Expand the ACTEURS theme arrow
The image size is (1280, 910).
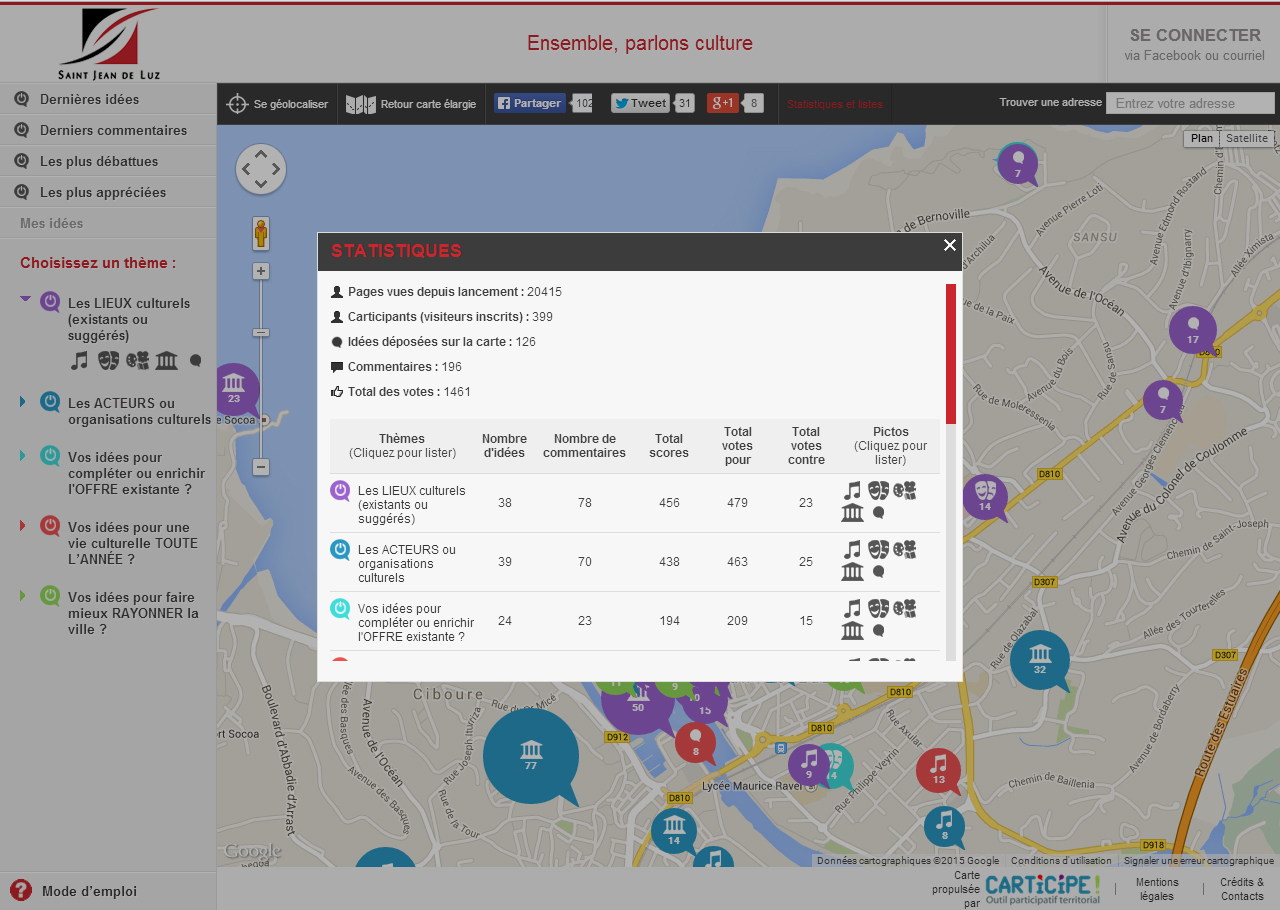(23, 402)
